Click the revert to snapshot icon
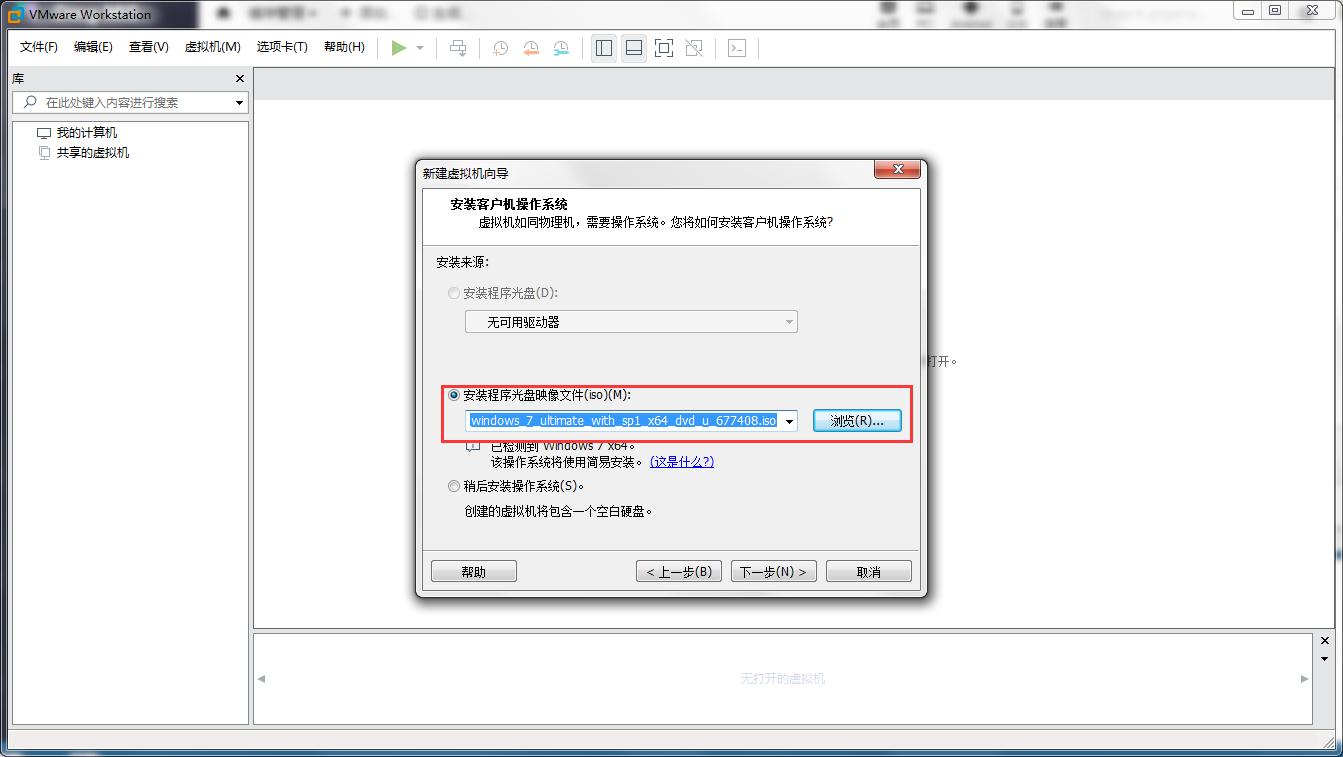 (x=531, y=48)
